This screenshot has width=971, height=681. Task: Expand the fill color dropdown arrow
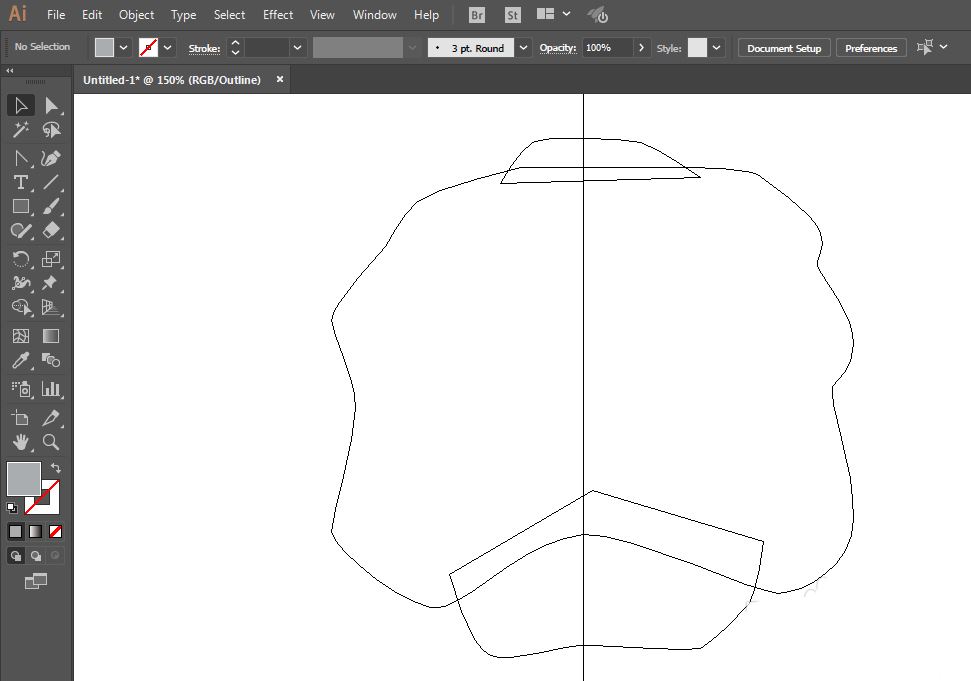[123, 48]
